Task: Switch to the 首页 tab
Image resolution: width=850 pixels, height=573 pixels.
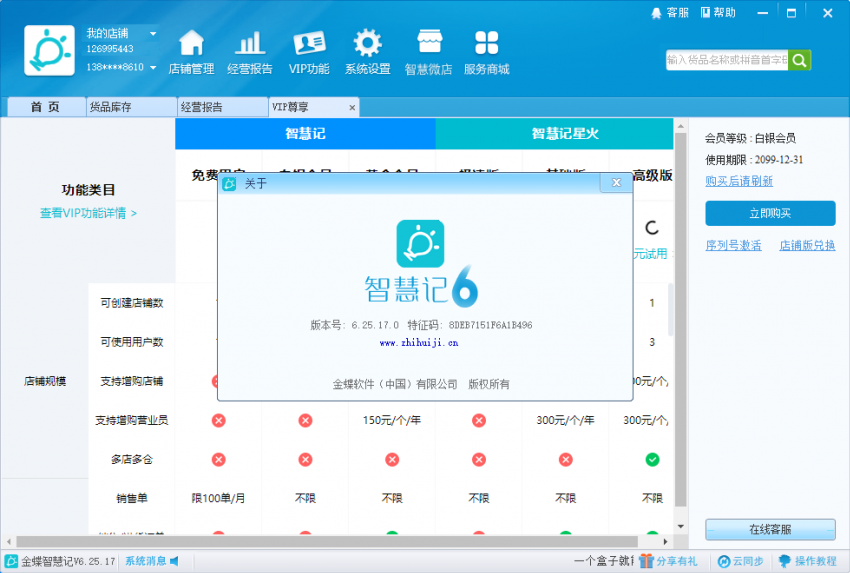Action: pos(45,107)
